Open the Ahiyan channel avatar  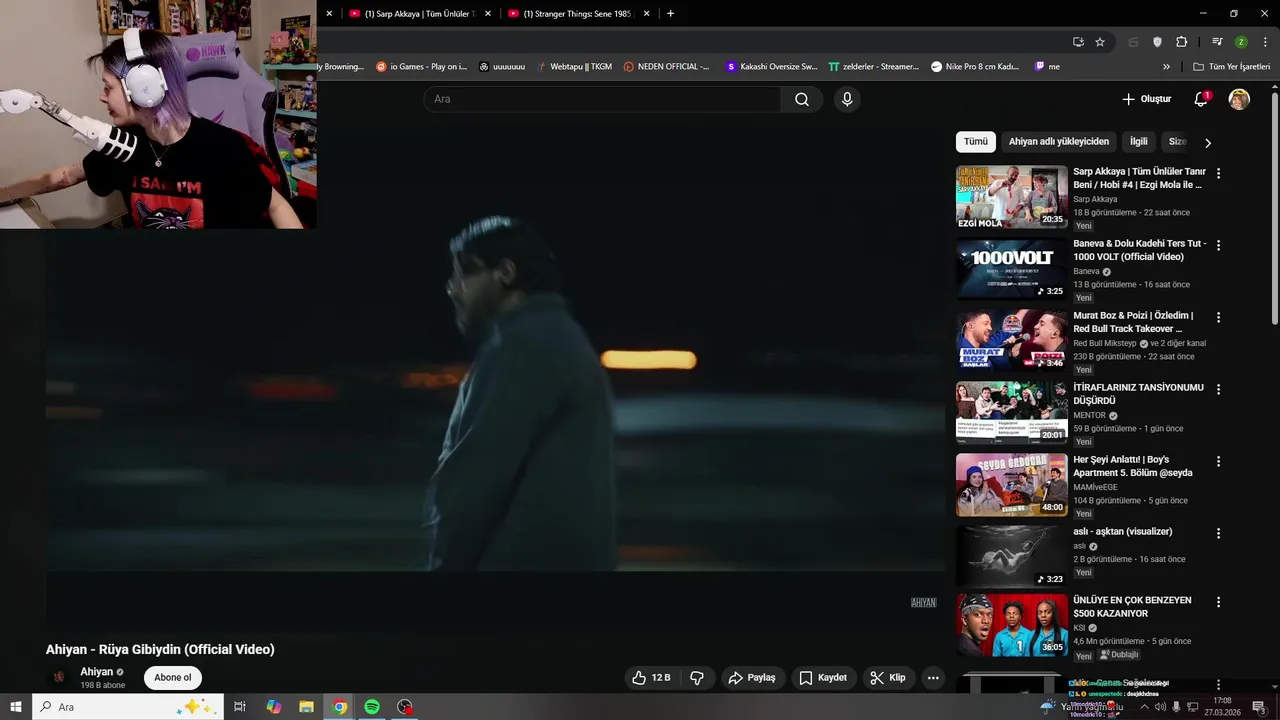coord(59,678)
